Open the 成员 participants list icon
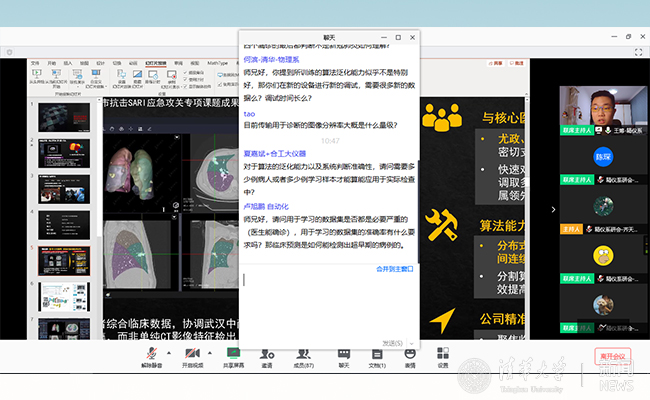Image resolution: width=650 pixels, height=400 pixels. point(302,354)
